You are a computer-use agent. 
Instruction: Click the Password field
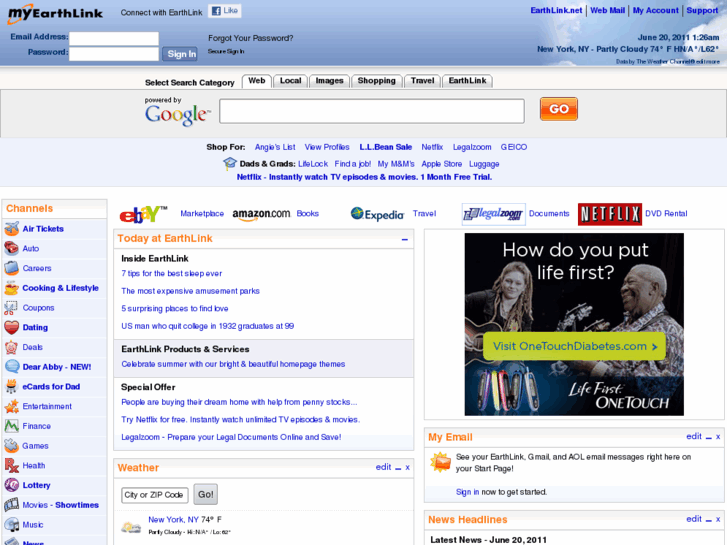[x=114, y=54]
